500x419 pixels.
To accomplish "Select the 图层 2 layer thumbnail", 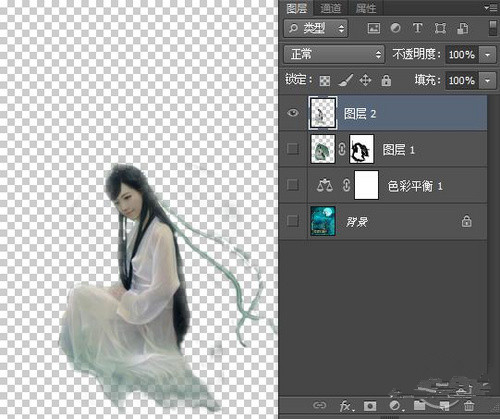I will pos(323,113).
